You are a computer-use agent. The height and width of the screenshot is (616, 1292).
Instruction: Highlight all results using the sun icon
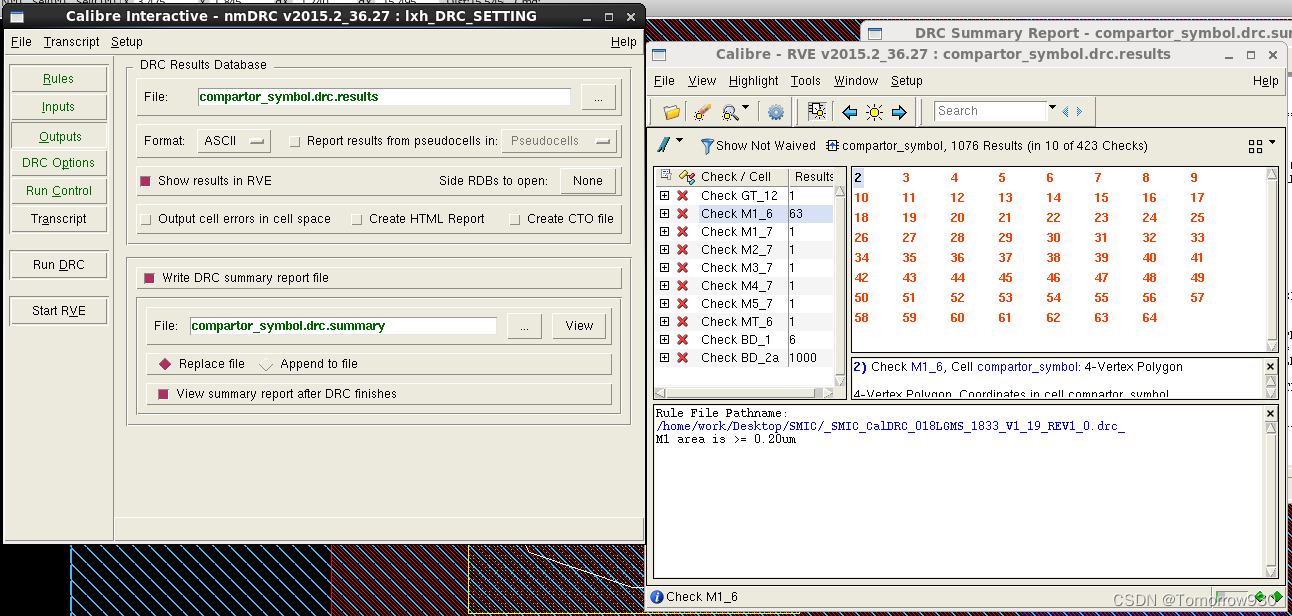pyautogui.click(x=873, y=112)
